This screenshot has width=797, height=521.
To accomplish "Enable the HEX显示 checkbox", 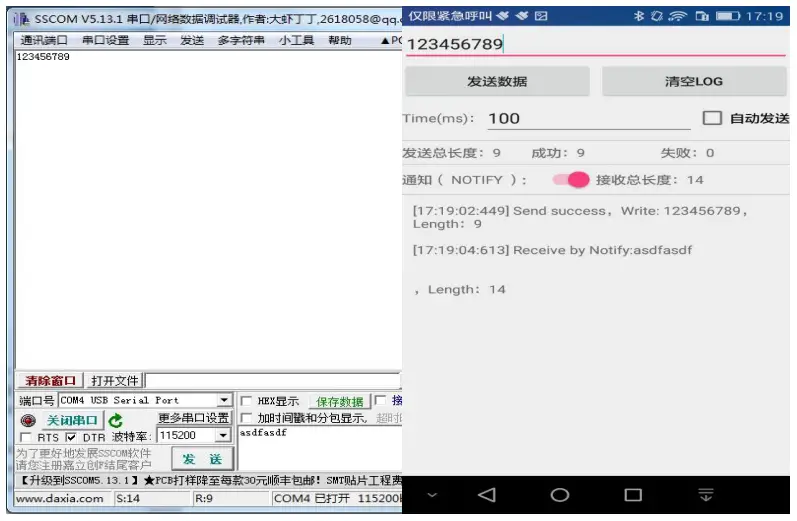I will click(x=246, y=401).
